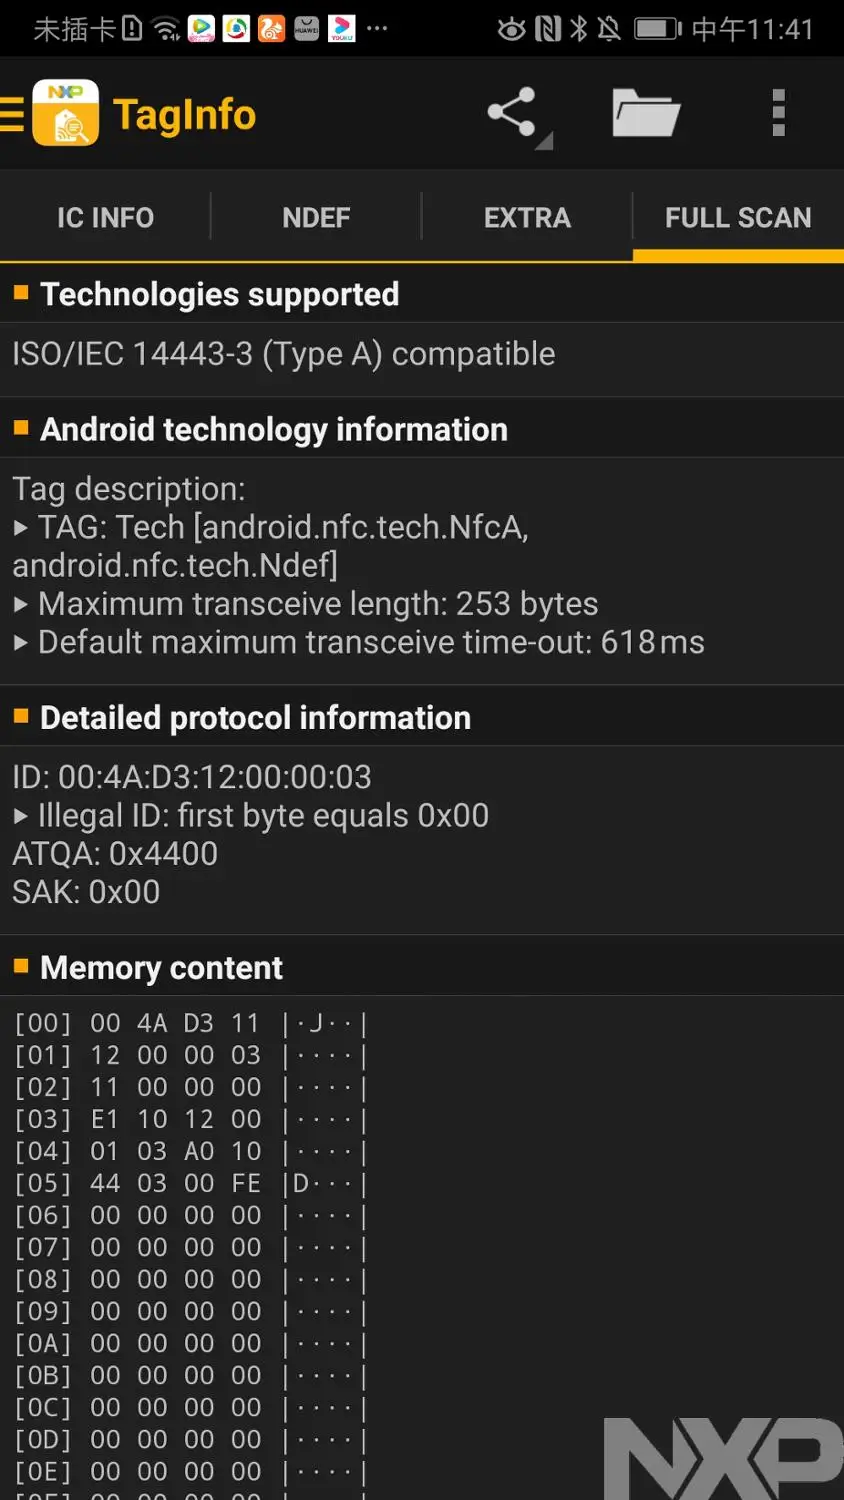Expand the Illegal ID warning entry

coord(21,816)
